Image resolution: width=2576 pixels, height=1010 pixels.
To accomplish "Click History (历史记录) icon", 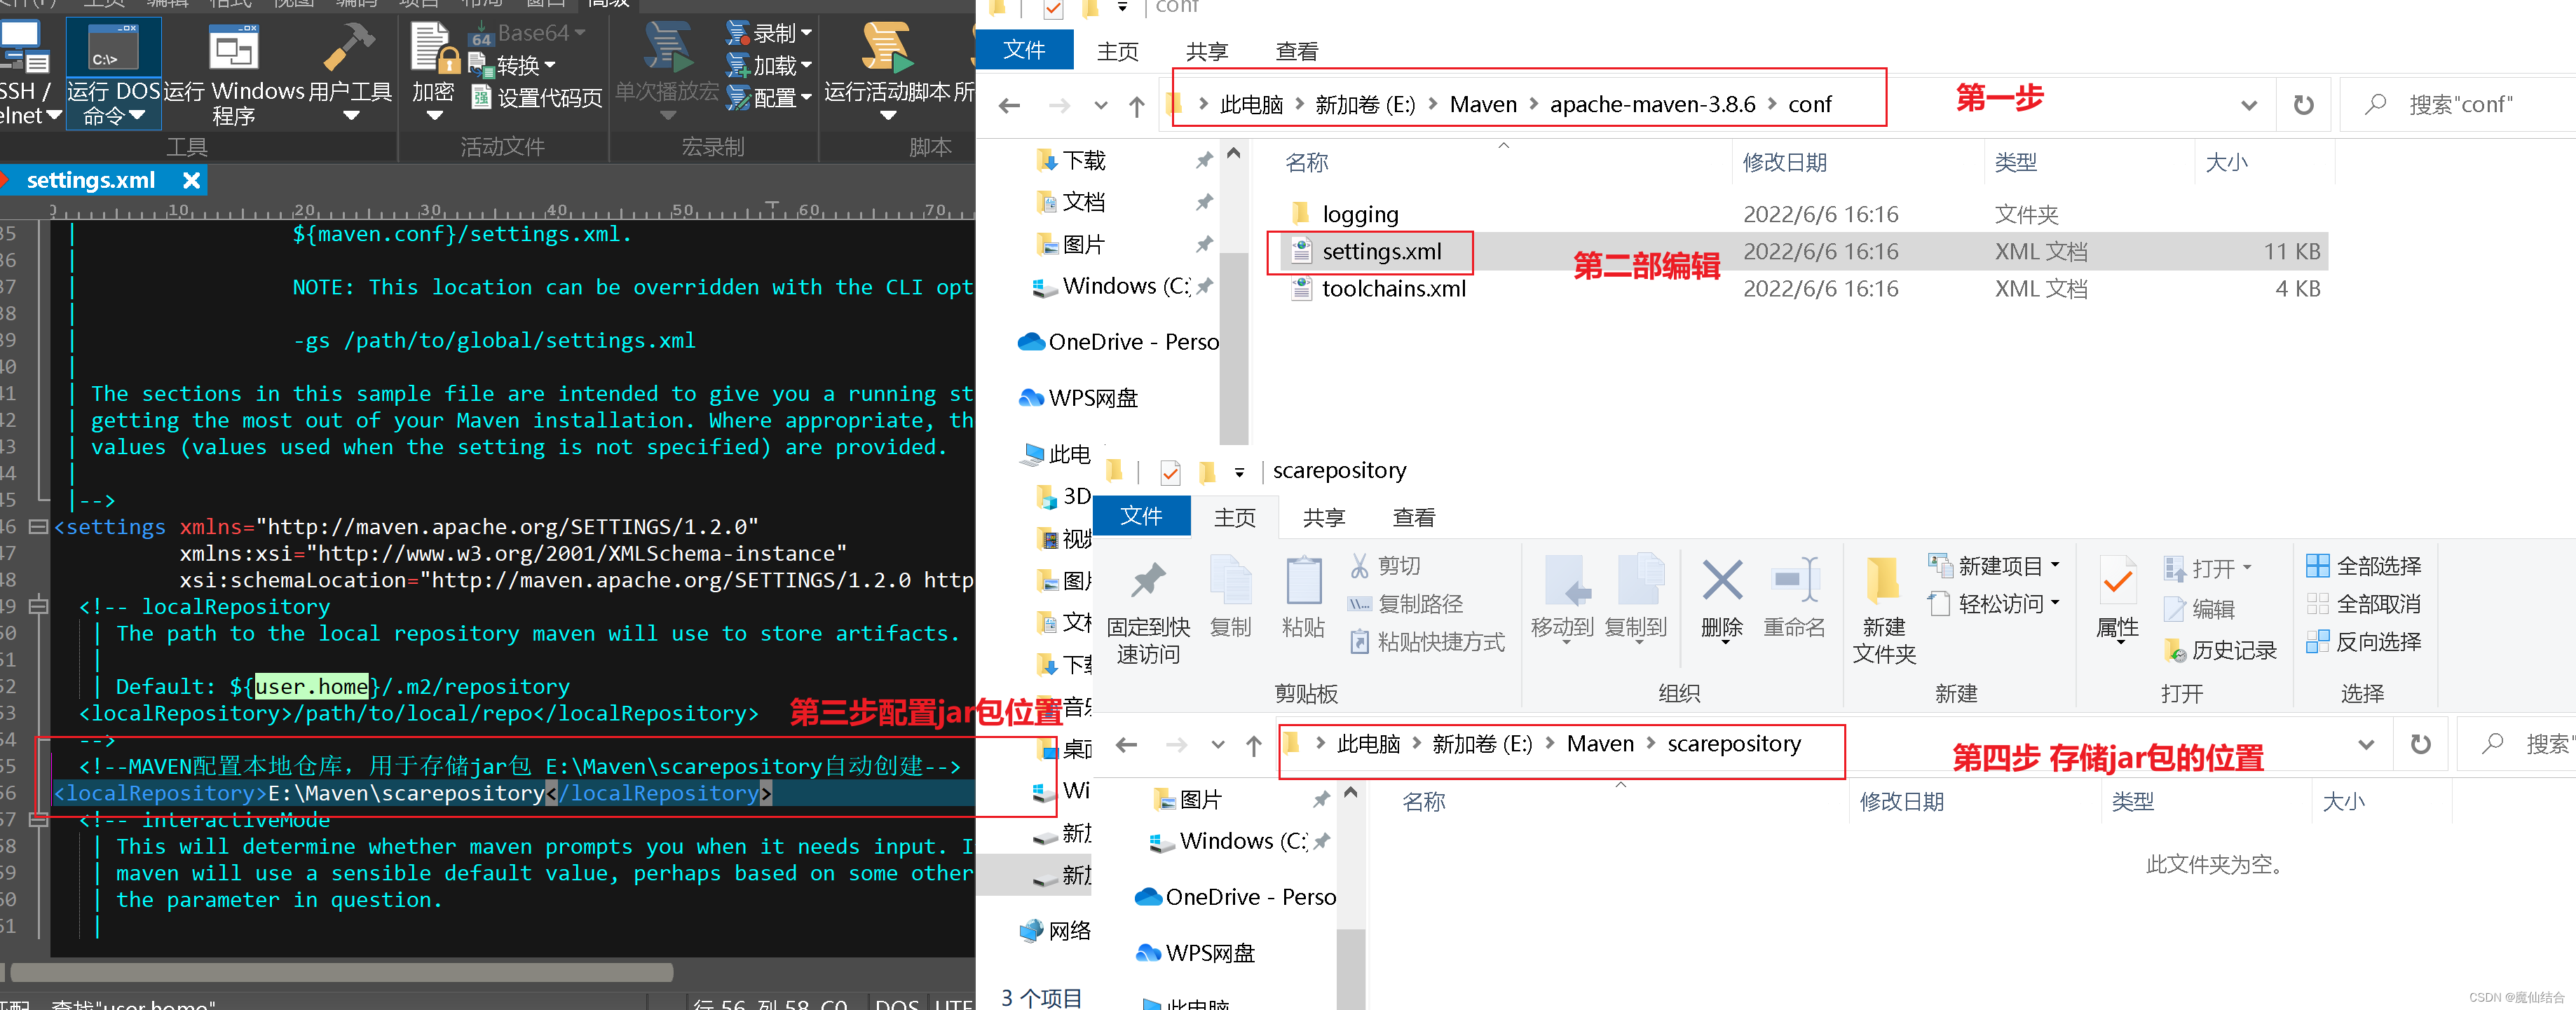I will click(x=2174, y=650).
